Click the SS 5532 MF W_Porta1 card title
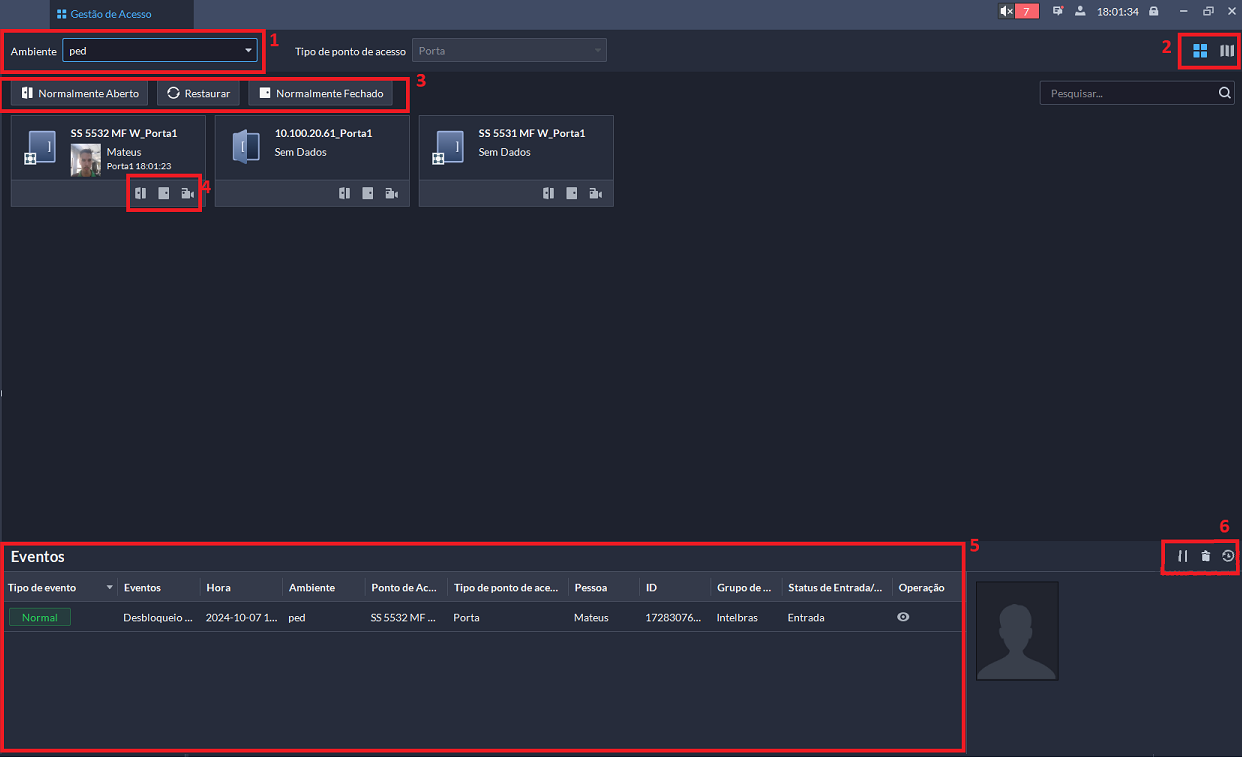This screenshot has width=1242, height=757. point(124,133)
